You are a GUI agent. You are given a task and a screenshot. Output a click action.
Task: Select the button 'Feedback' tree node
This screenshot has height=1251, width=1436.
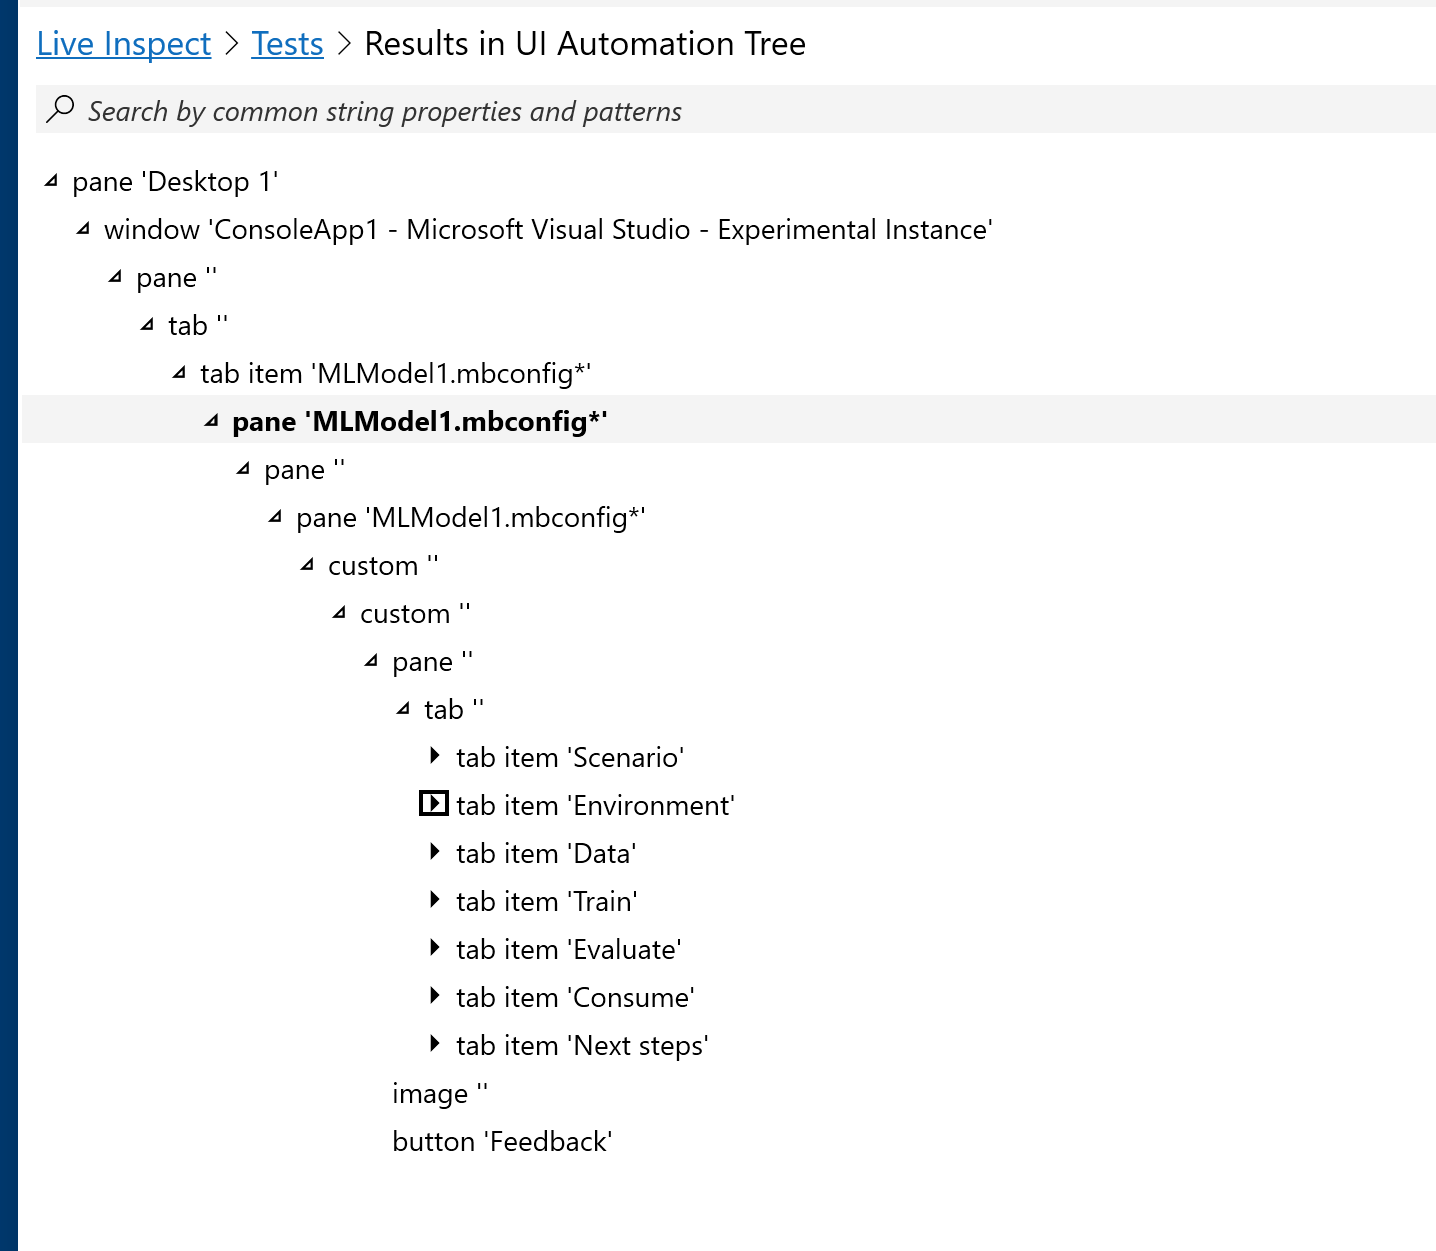coord(502,1141)
